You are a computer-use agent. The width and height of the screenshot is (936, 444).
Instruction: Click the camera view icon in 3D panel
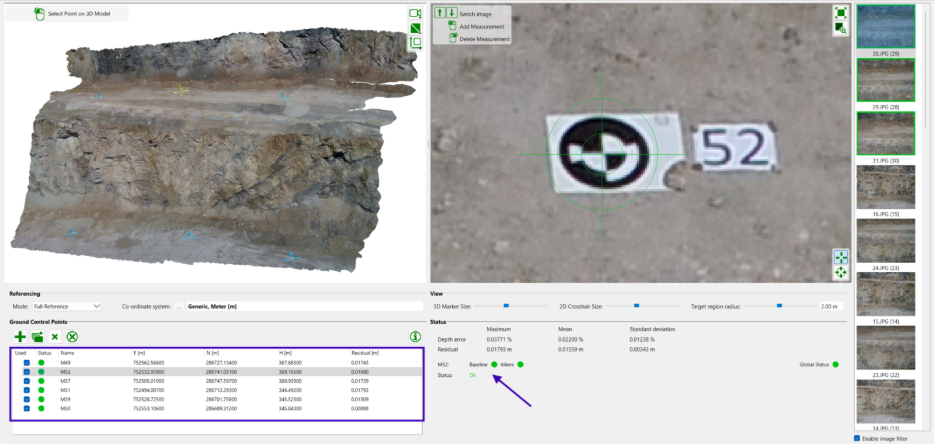415,13
